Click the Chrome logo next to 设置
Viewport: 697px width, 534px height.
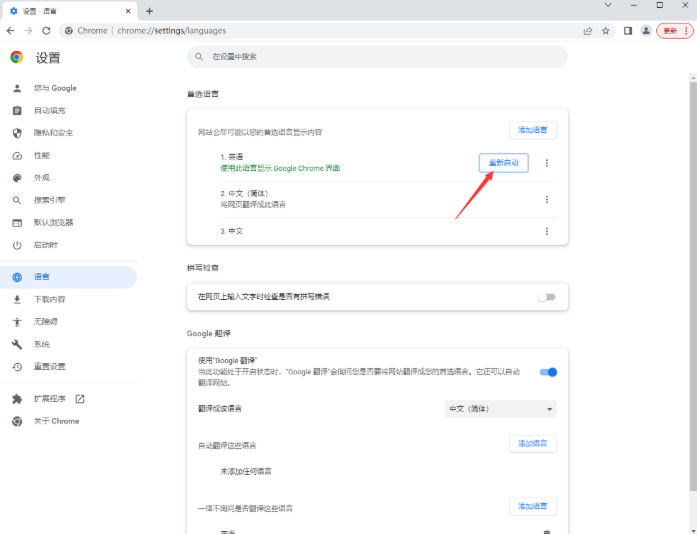(17, 57)
